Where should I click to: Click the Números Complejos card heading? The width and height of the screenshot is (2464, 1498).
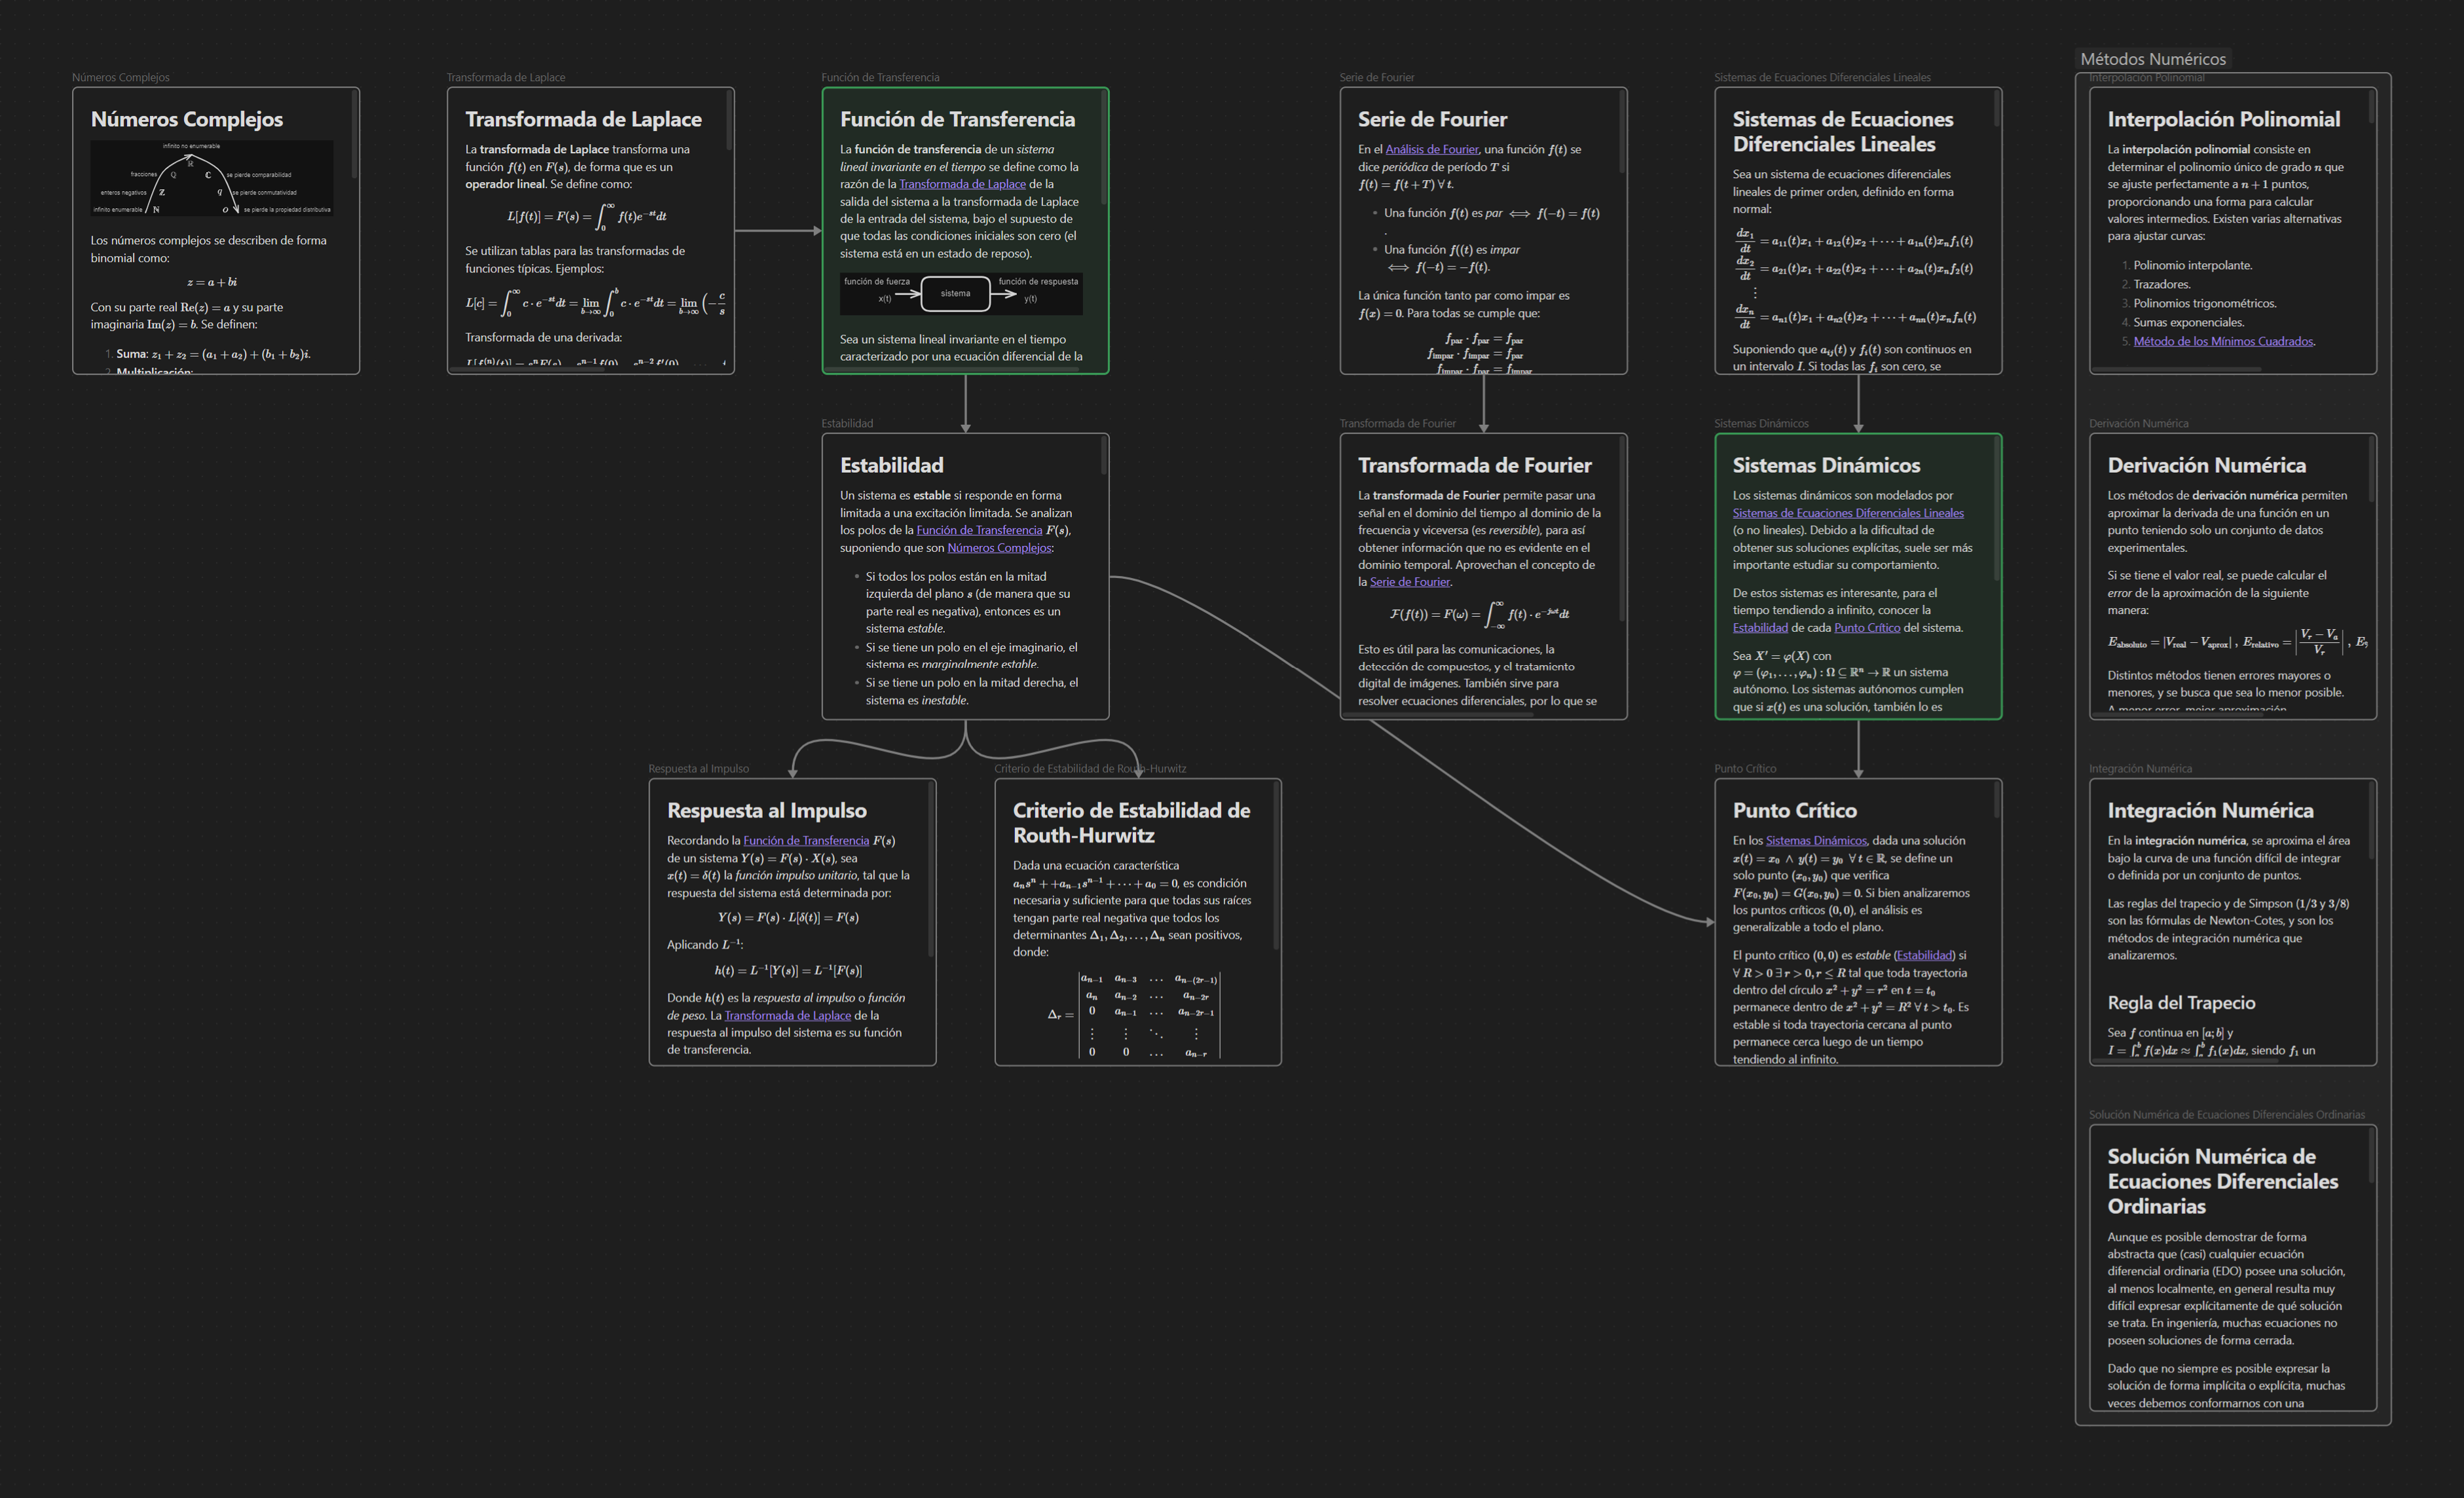coord(187,119)
